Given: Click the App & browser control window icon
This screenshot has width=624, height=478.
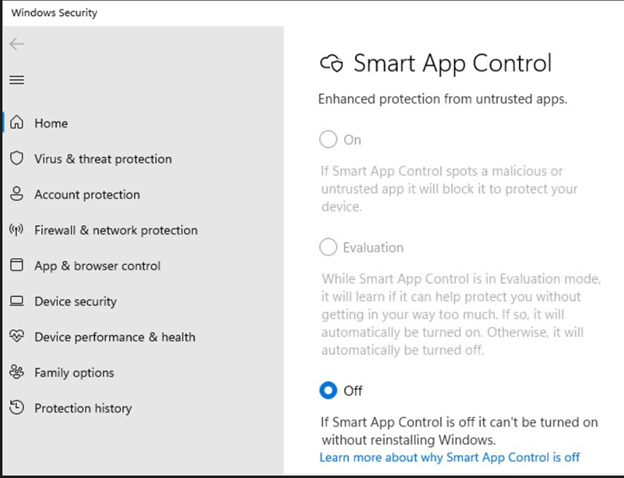Looking at the screenshot, I should click(16, 266).
